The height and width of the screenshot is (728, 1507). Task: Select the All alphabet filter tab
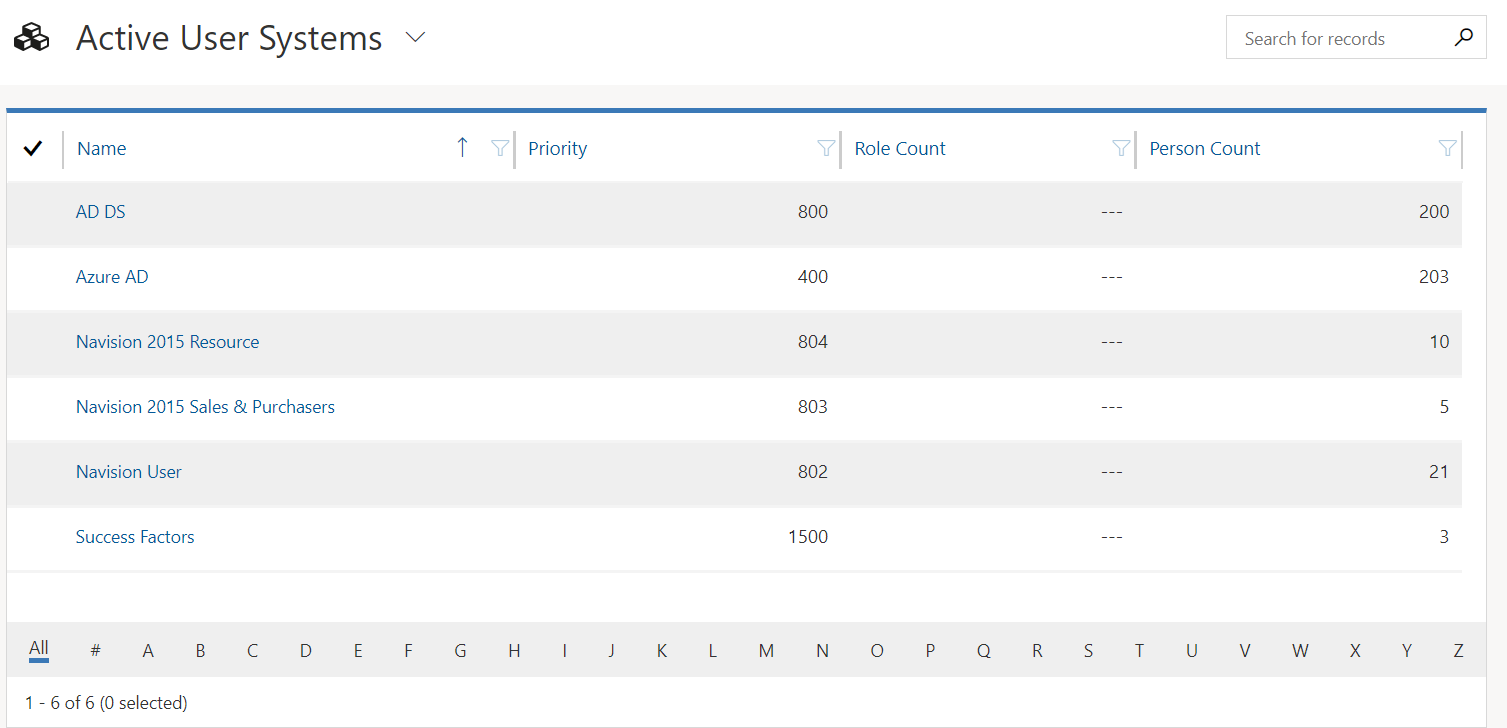(39, 648)
